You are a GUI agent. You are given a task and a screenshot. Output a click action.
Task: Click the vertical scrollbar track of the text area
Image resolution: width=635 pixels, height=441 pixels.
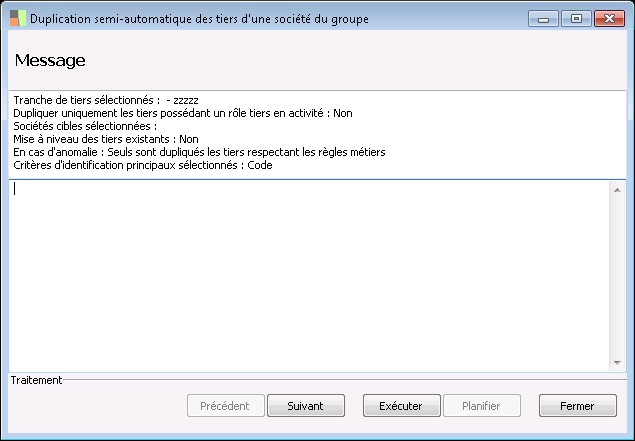(618, 275)
